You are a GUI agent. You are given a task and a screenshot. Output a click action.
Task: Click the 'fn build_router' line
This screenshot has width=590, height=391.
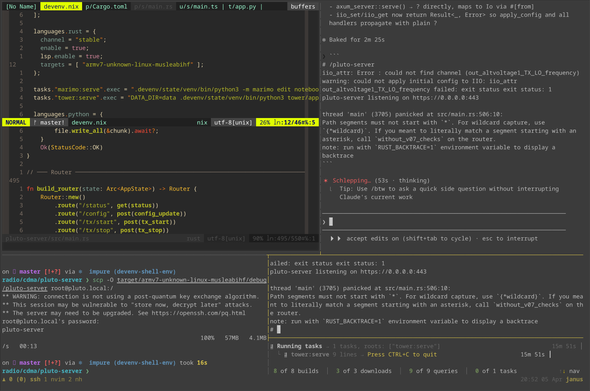(x=112, y=189)
